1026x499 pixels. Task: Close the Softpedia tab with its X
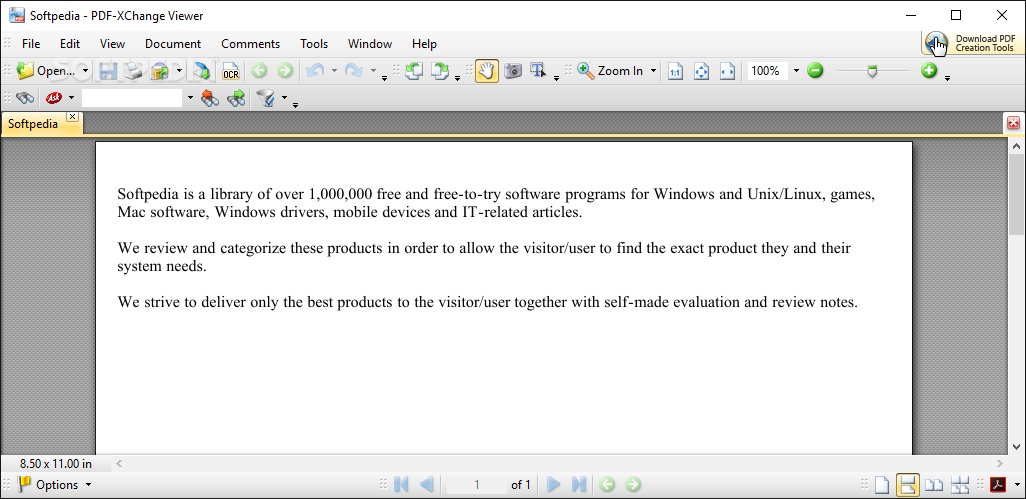(x=73, y=116)
